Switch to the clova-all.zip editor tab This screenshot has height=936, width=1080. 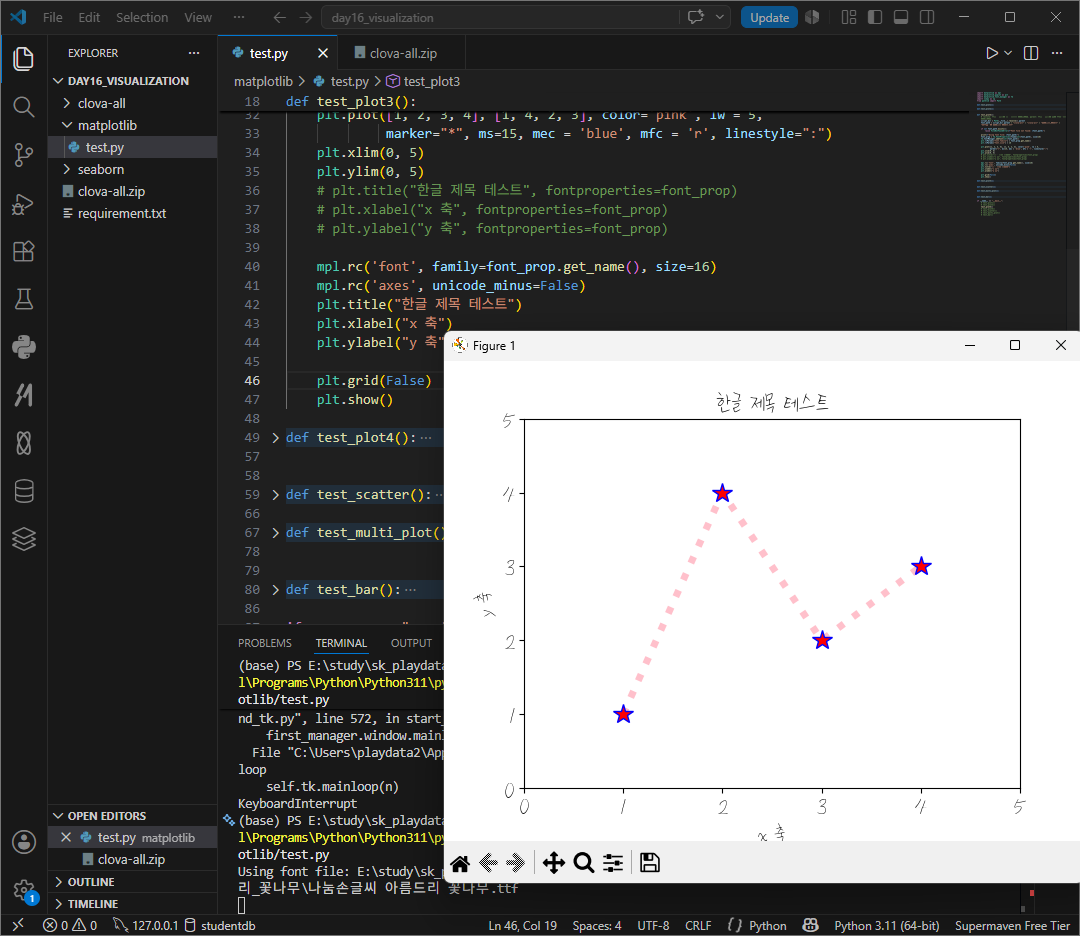(x=403, y=53)
